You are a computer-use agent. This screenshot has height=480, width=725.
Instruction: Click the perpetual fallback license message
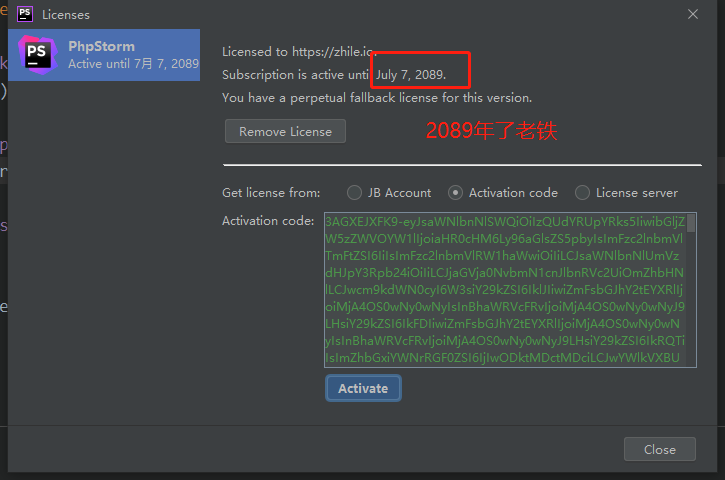[377, 98]
